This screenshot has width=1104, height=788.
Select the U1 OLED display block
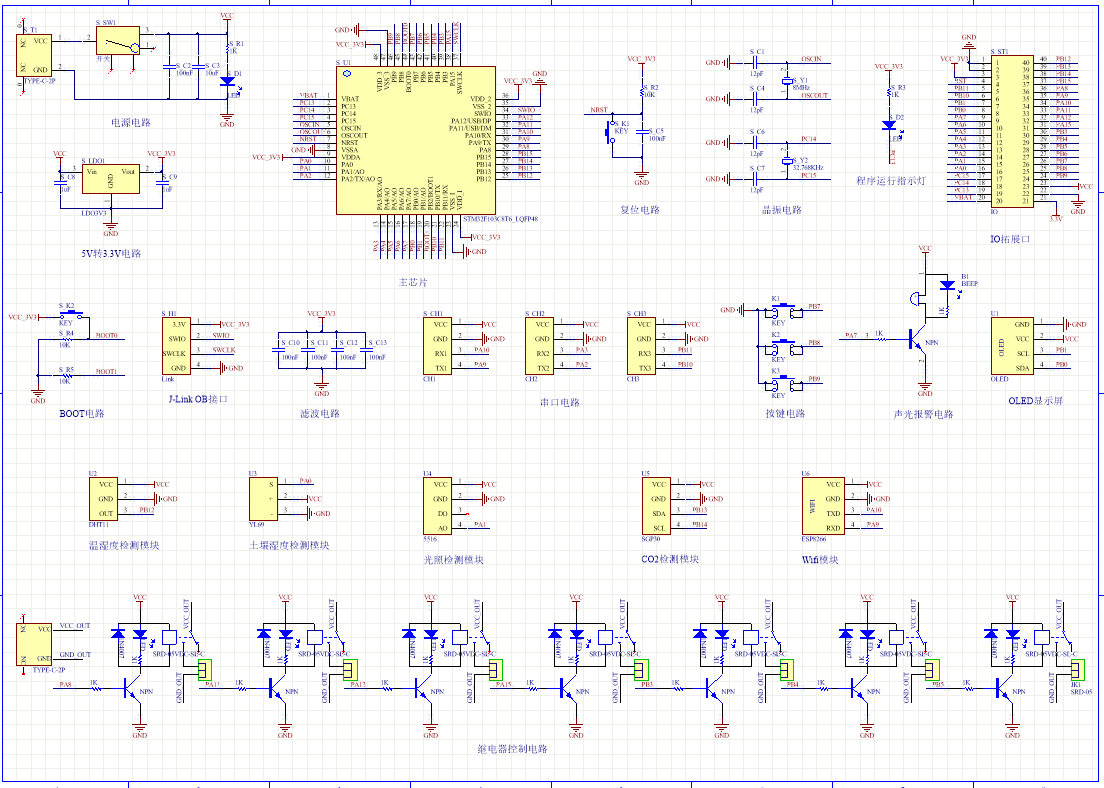click(x=1012, y=346)
